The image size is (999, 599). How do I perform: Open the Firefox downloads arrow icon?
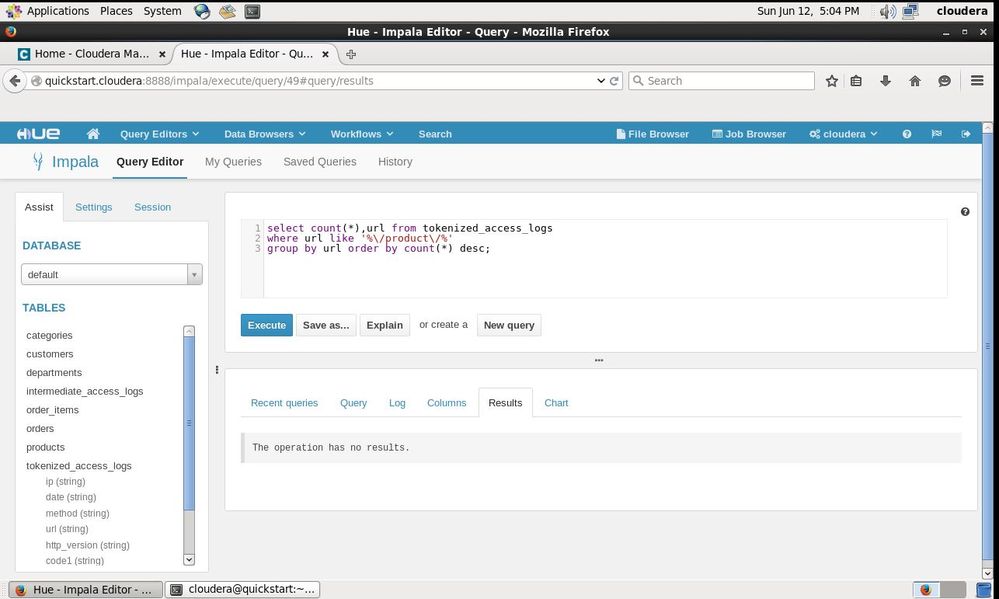(x=885, y=81)
